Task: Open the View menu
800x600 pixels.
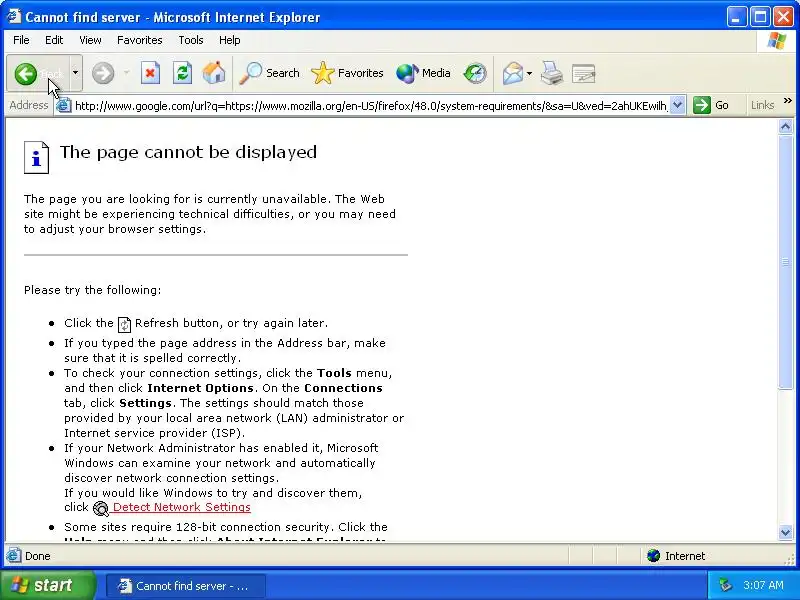Action: click(90, 40)
